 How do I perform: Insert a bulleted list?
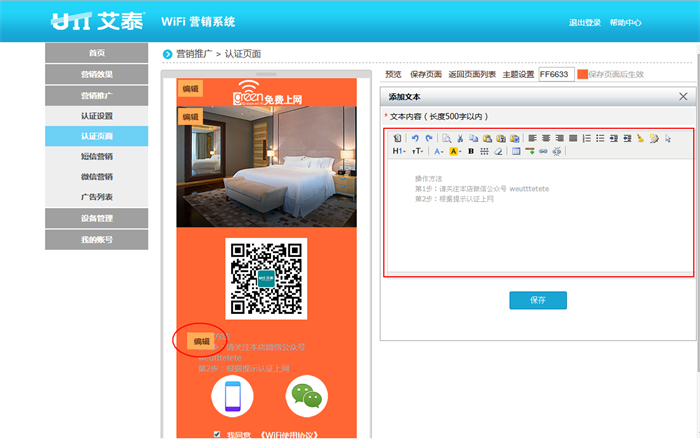pyautogui.click(x=600, y=138)
